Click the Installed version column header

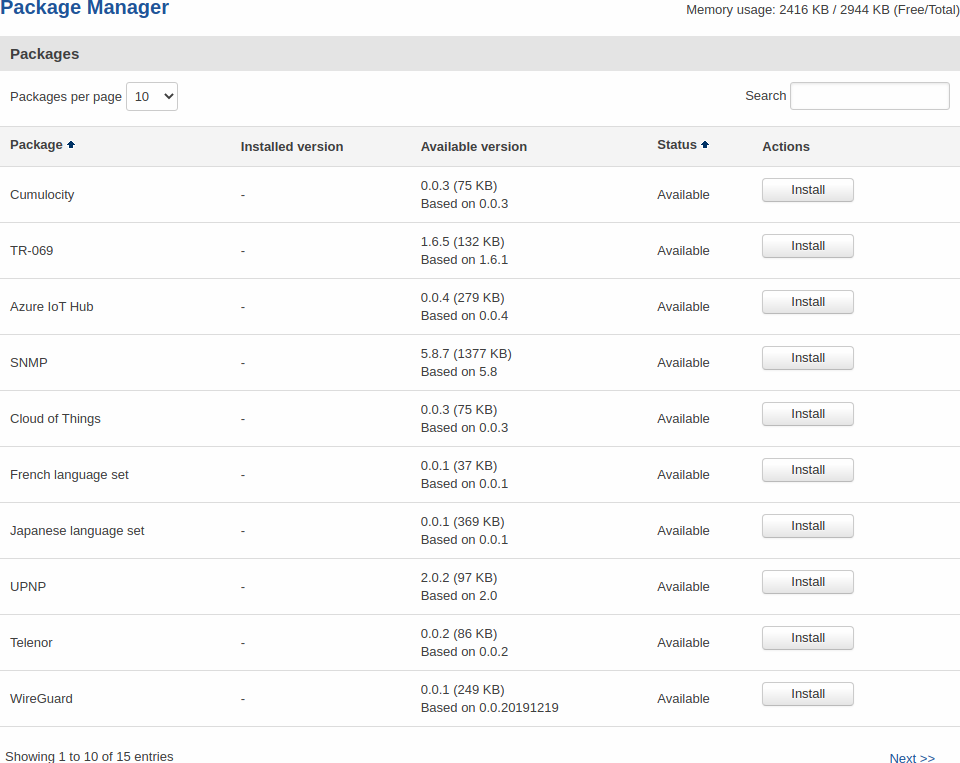291,147
